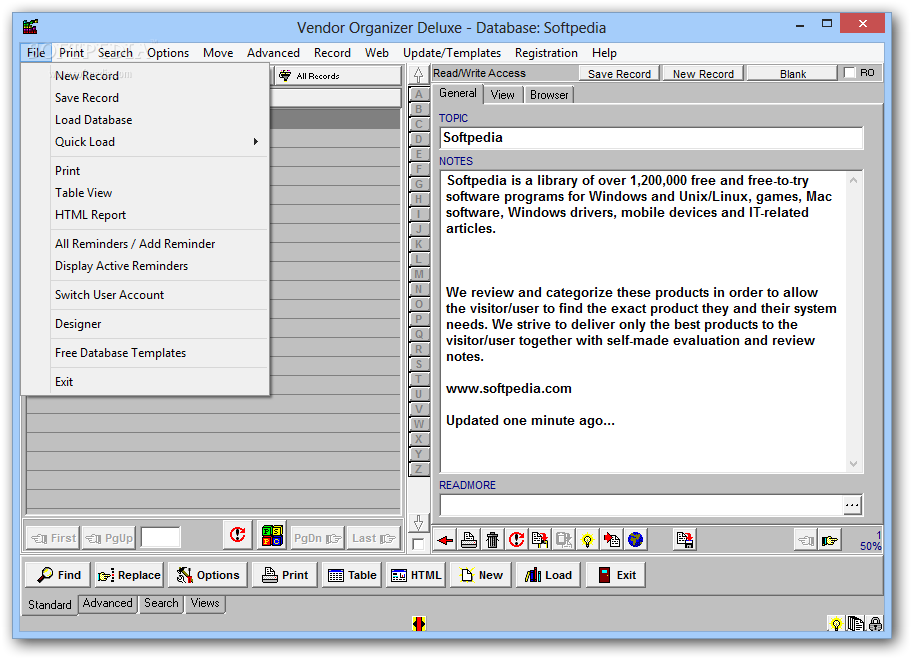Click the globe web icon
The image size is (912, 659).
[635, 540]
